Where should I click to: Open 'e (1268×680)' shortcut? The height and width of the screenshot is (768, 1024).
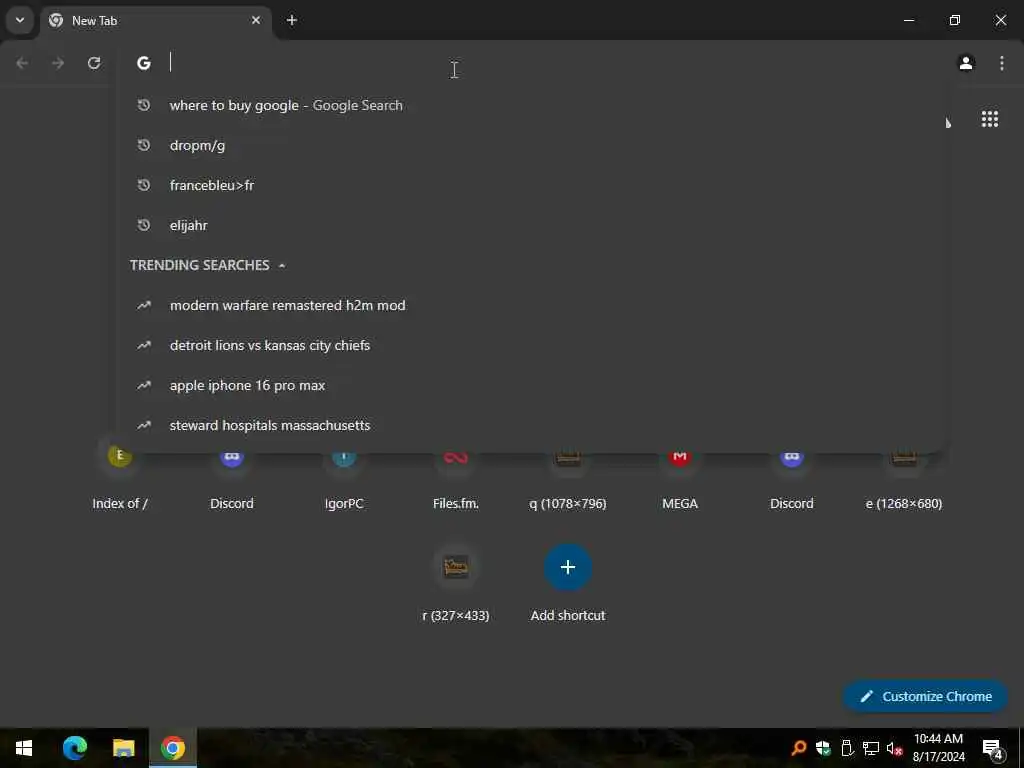click(x=904, y=480)
